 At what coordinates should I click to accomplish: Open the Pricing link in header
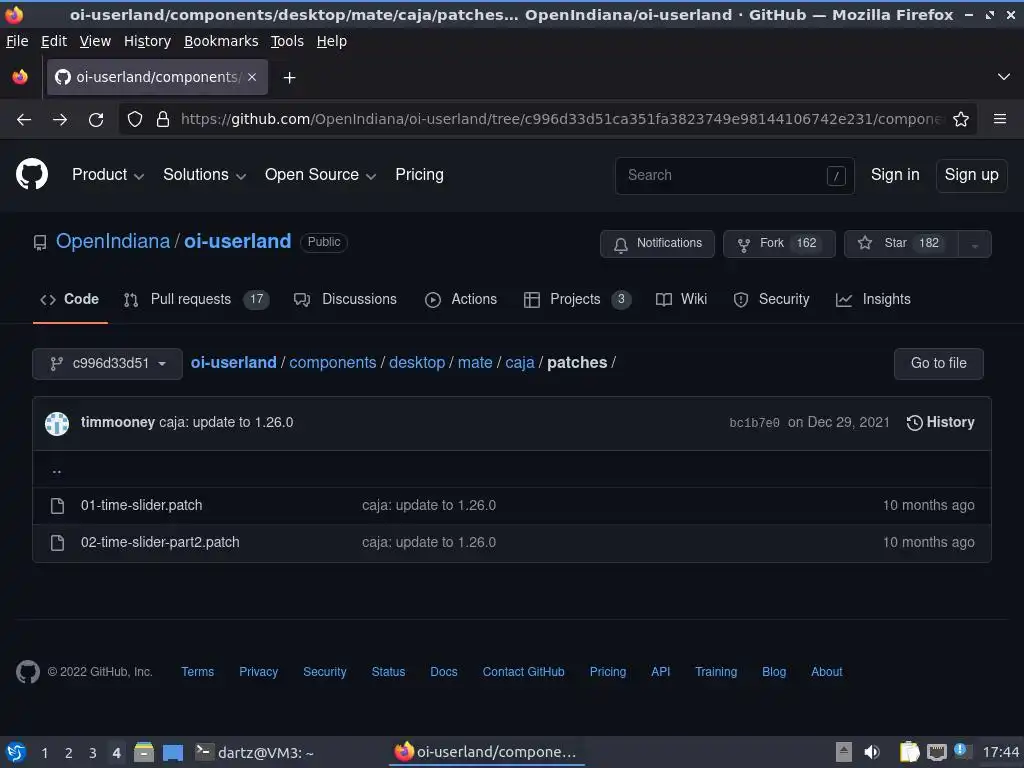pos(419,175)
